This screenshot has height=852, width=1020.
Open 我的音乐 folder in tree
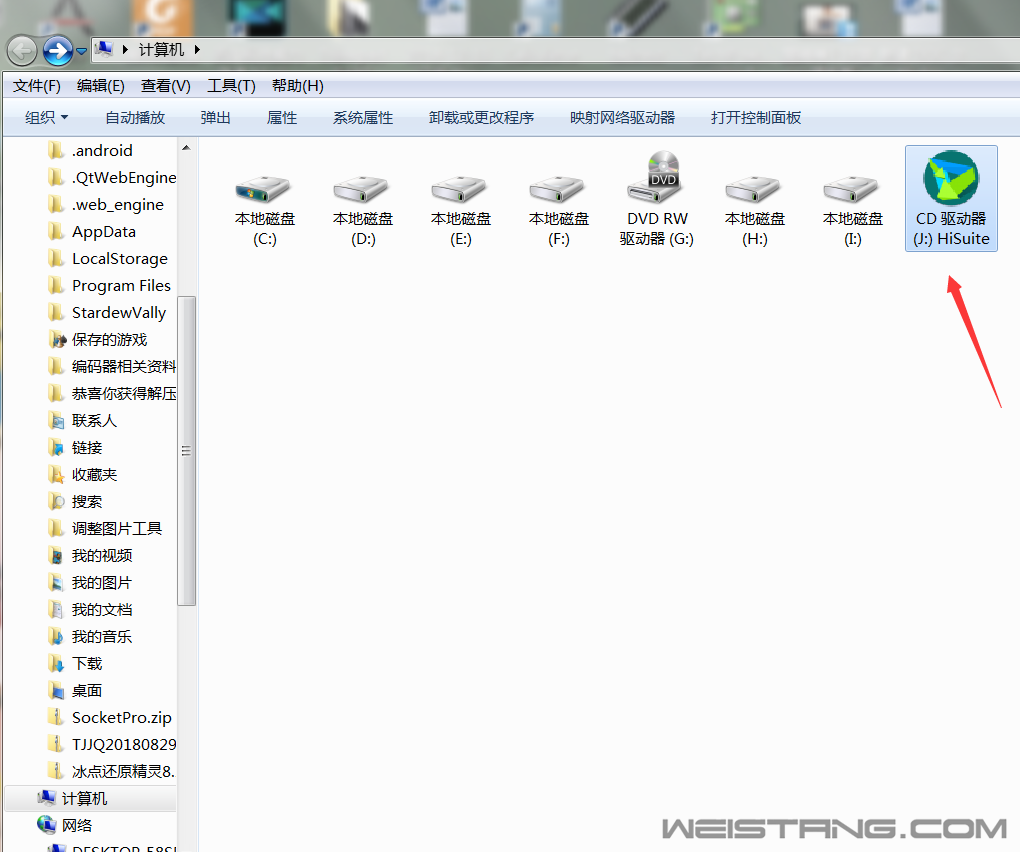click(x=90, y=637)
